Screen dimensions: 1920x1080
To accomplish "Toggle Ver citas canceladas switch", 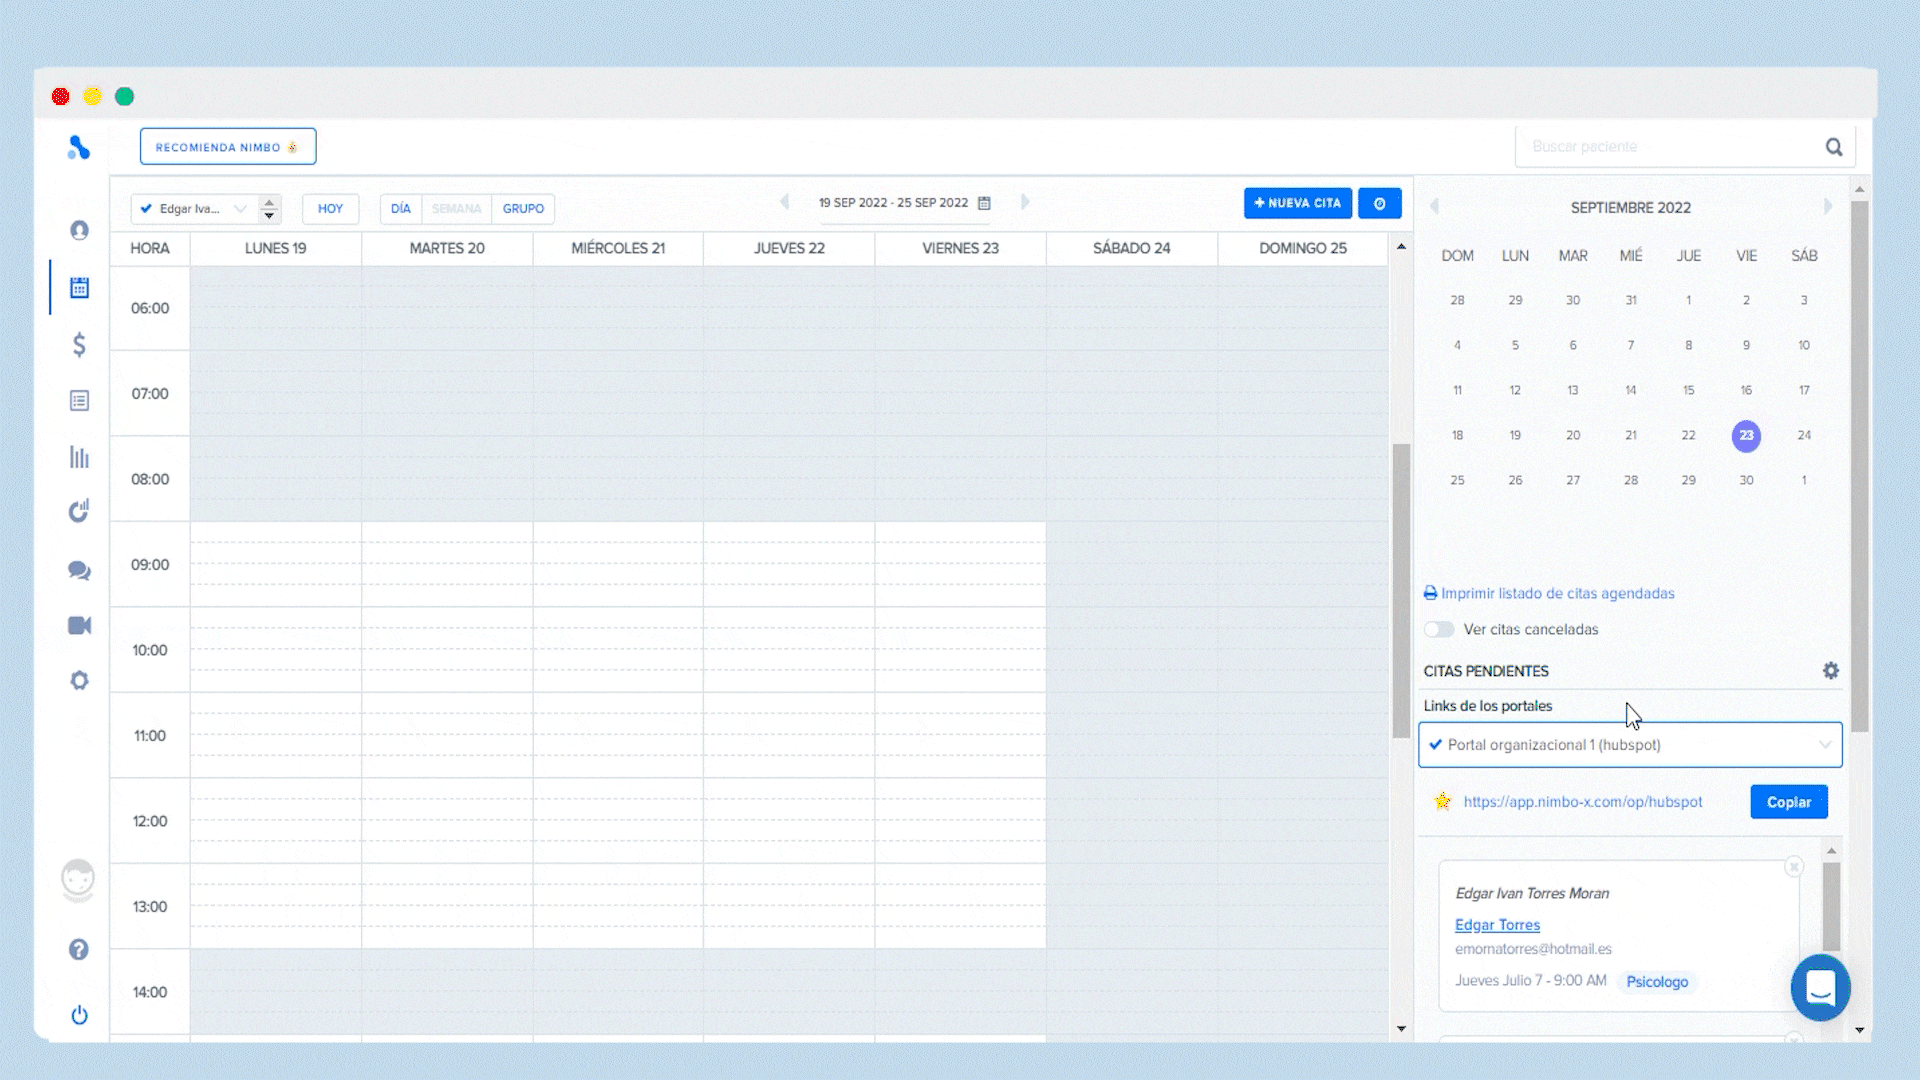I will pyautogui.click(x=1439, y=629).
